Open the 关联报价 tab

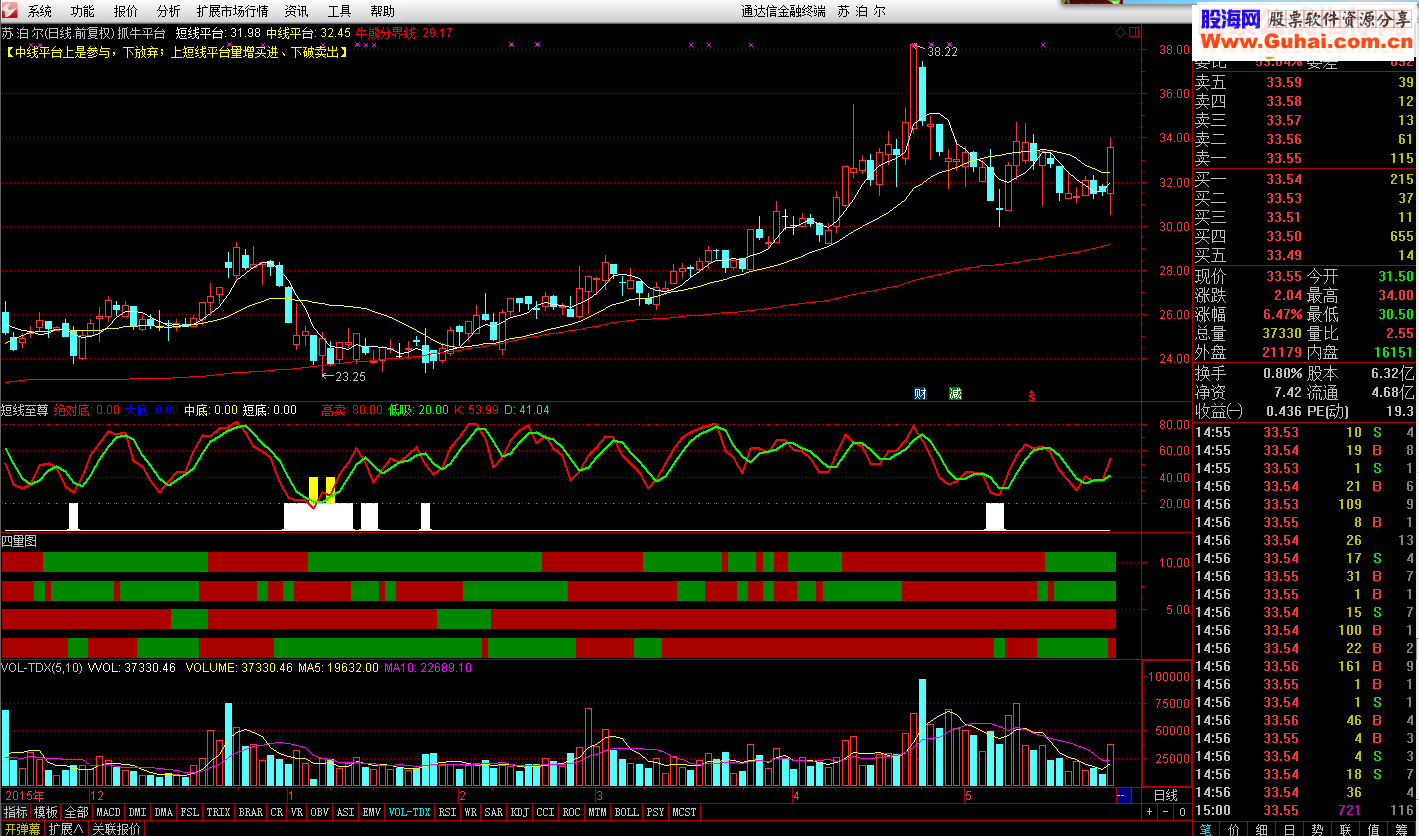tap(116, 828)
